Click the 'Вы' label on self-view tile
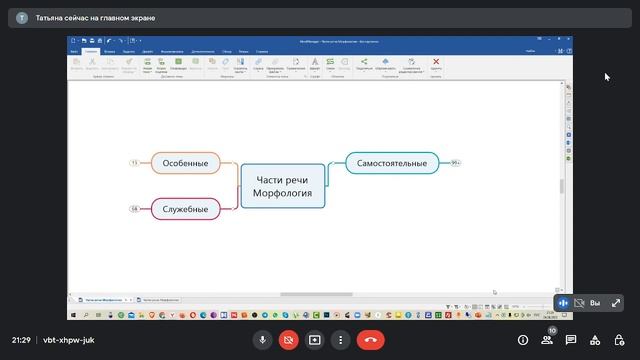 [x=595, y=303]
